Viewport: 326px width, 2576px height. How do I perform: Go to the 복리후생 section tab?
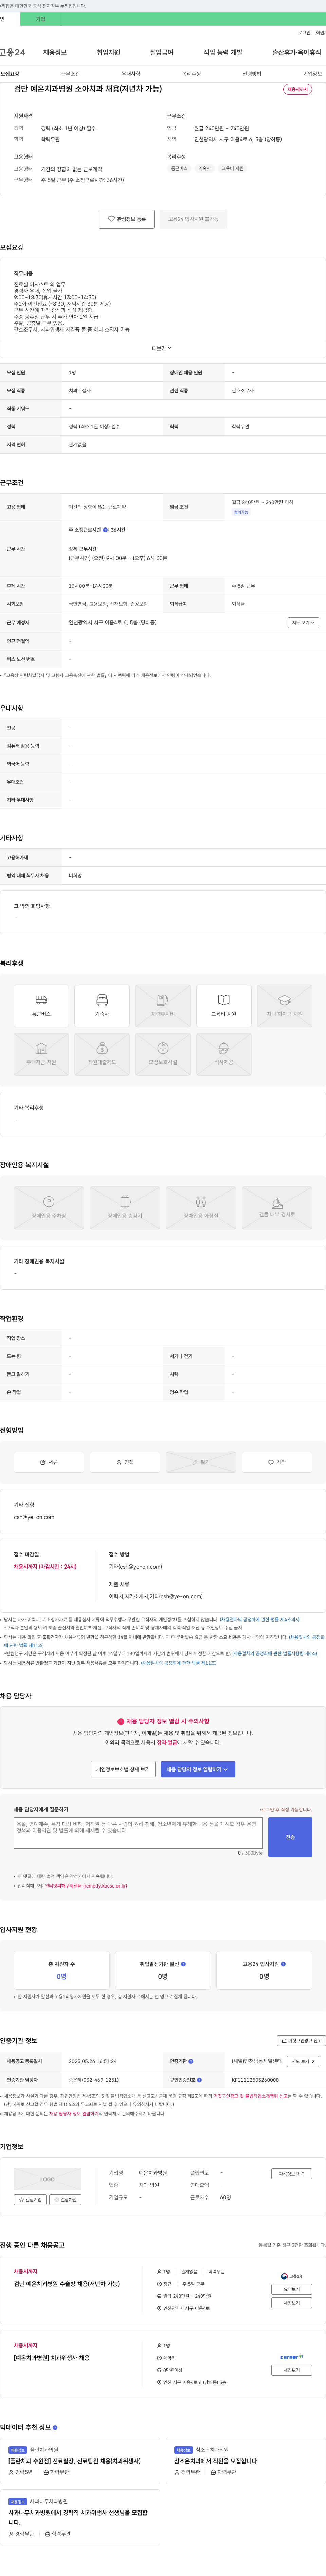191,74
